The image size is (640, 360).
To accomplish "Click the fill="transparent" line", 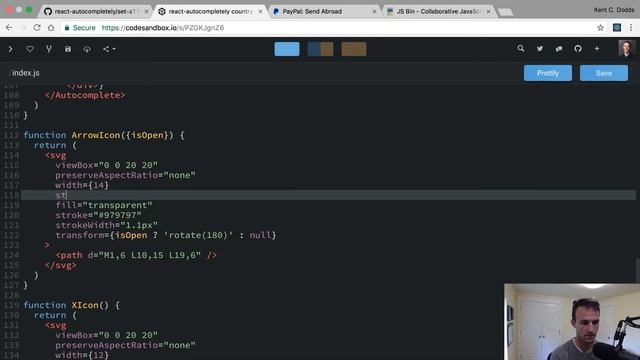I will click(104, 205).
